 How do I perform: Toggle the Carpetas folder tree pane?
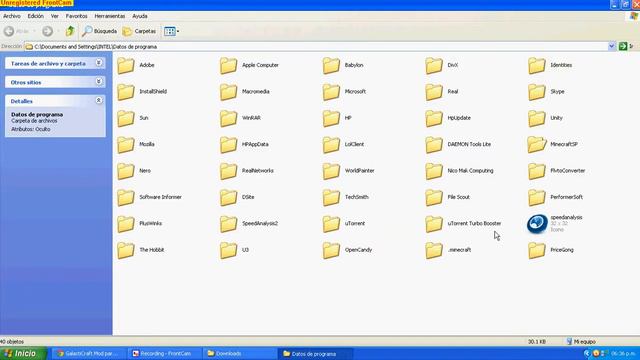[139, 31]
